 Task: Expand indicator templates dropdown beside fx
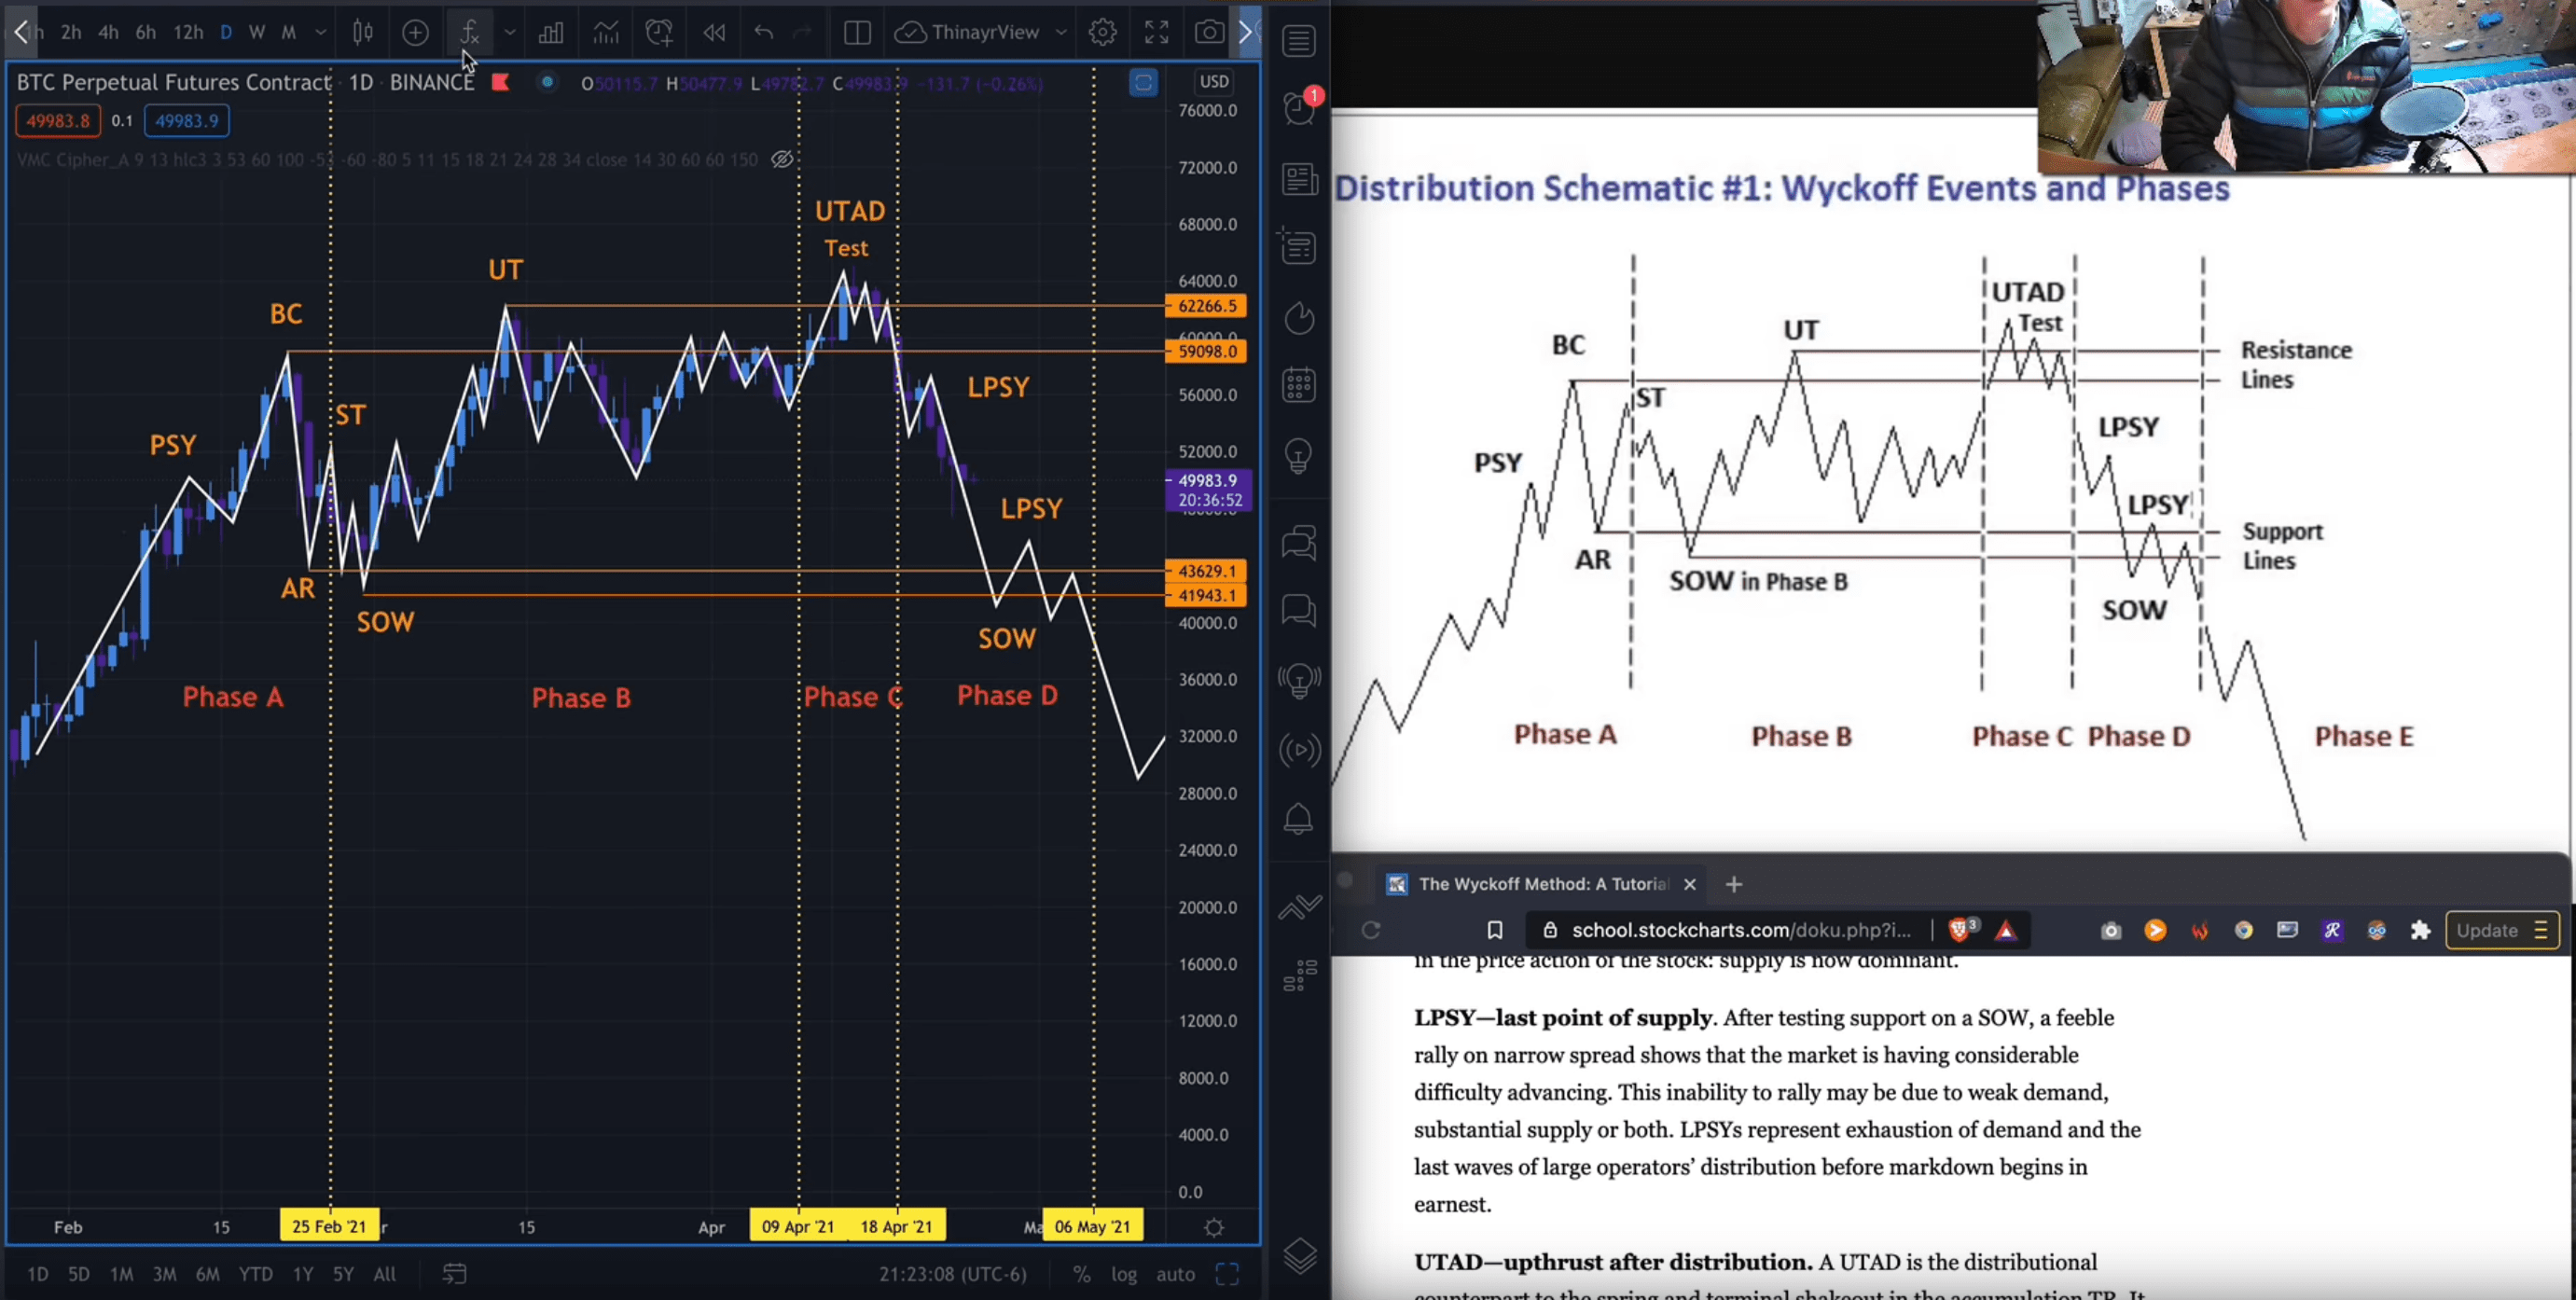tap(510, 32)
